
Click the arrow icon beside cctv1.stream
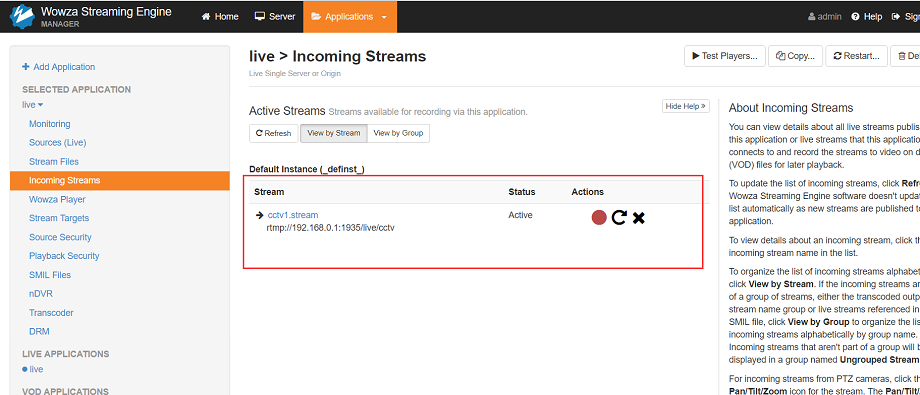click(259, 215)
